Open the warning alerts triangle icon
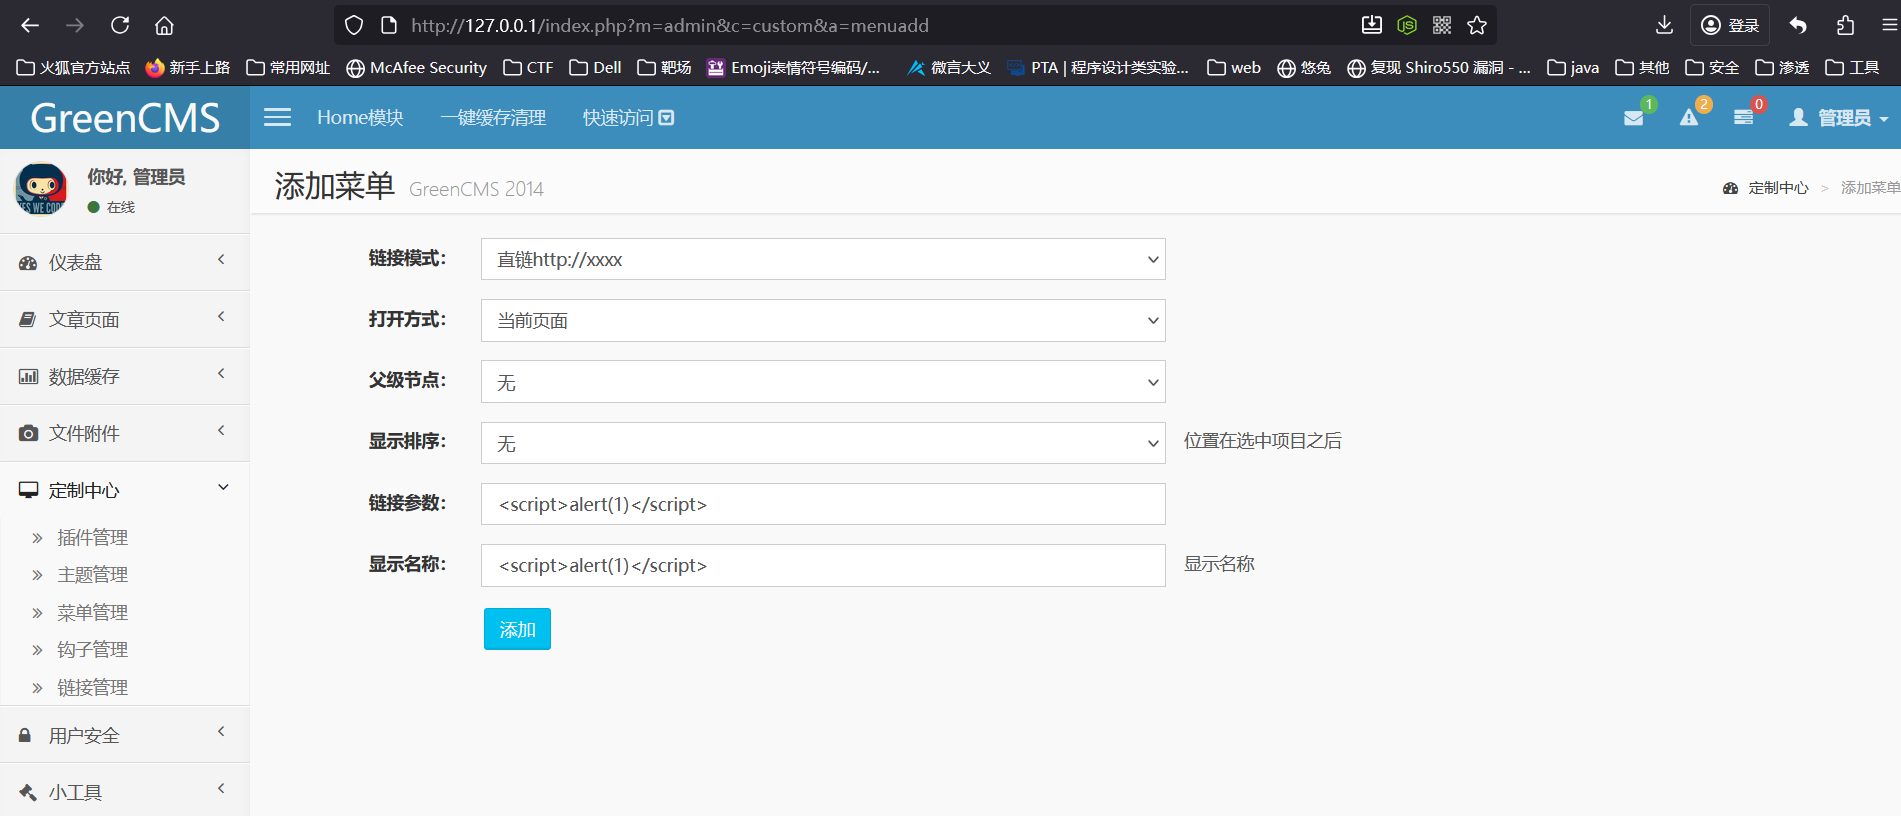This screenshot has width=1901, height=816. (x=1689, y=118)
